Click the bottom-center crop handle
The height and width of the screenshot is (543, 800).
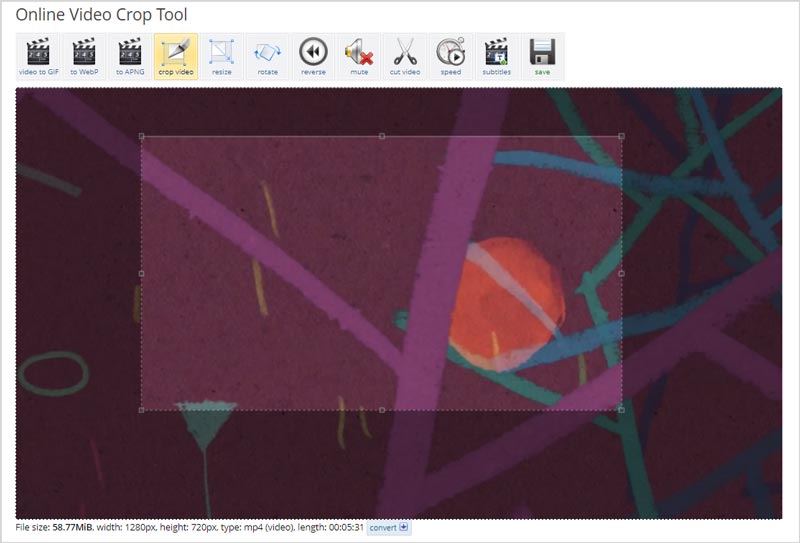tap(382, 410)
